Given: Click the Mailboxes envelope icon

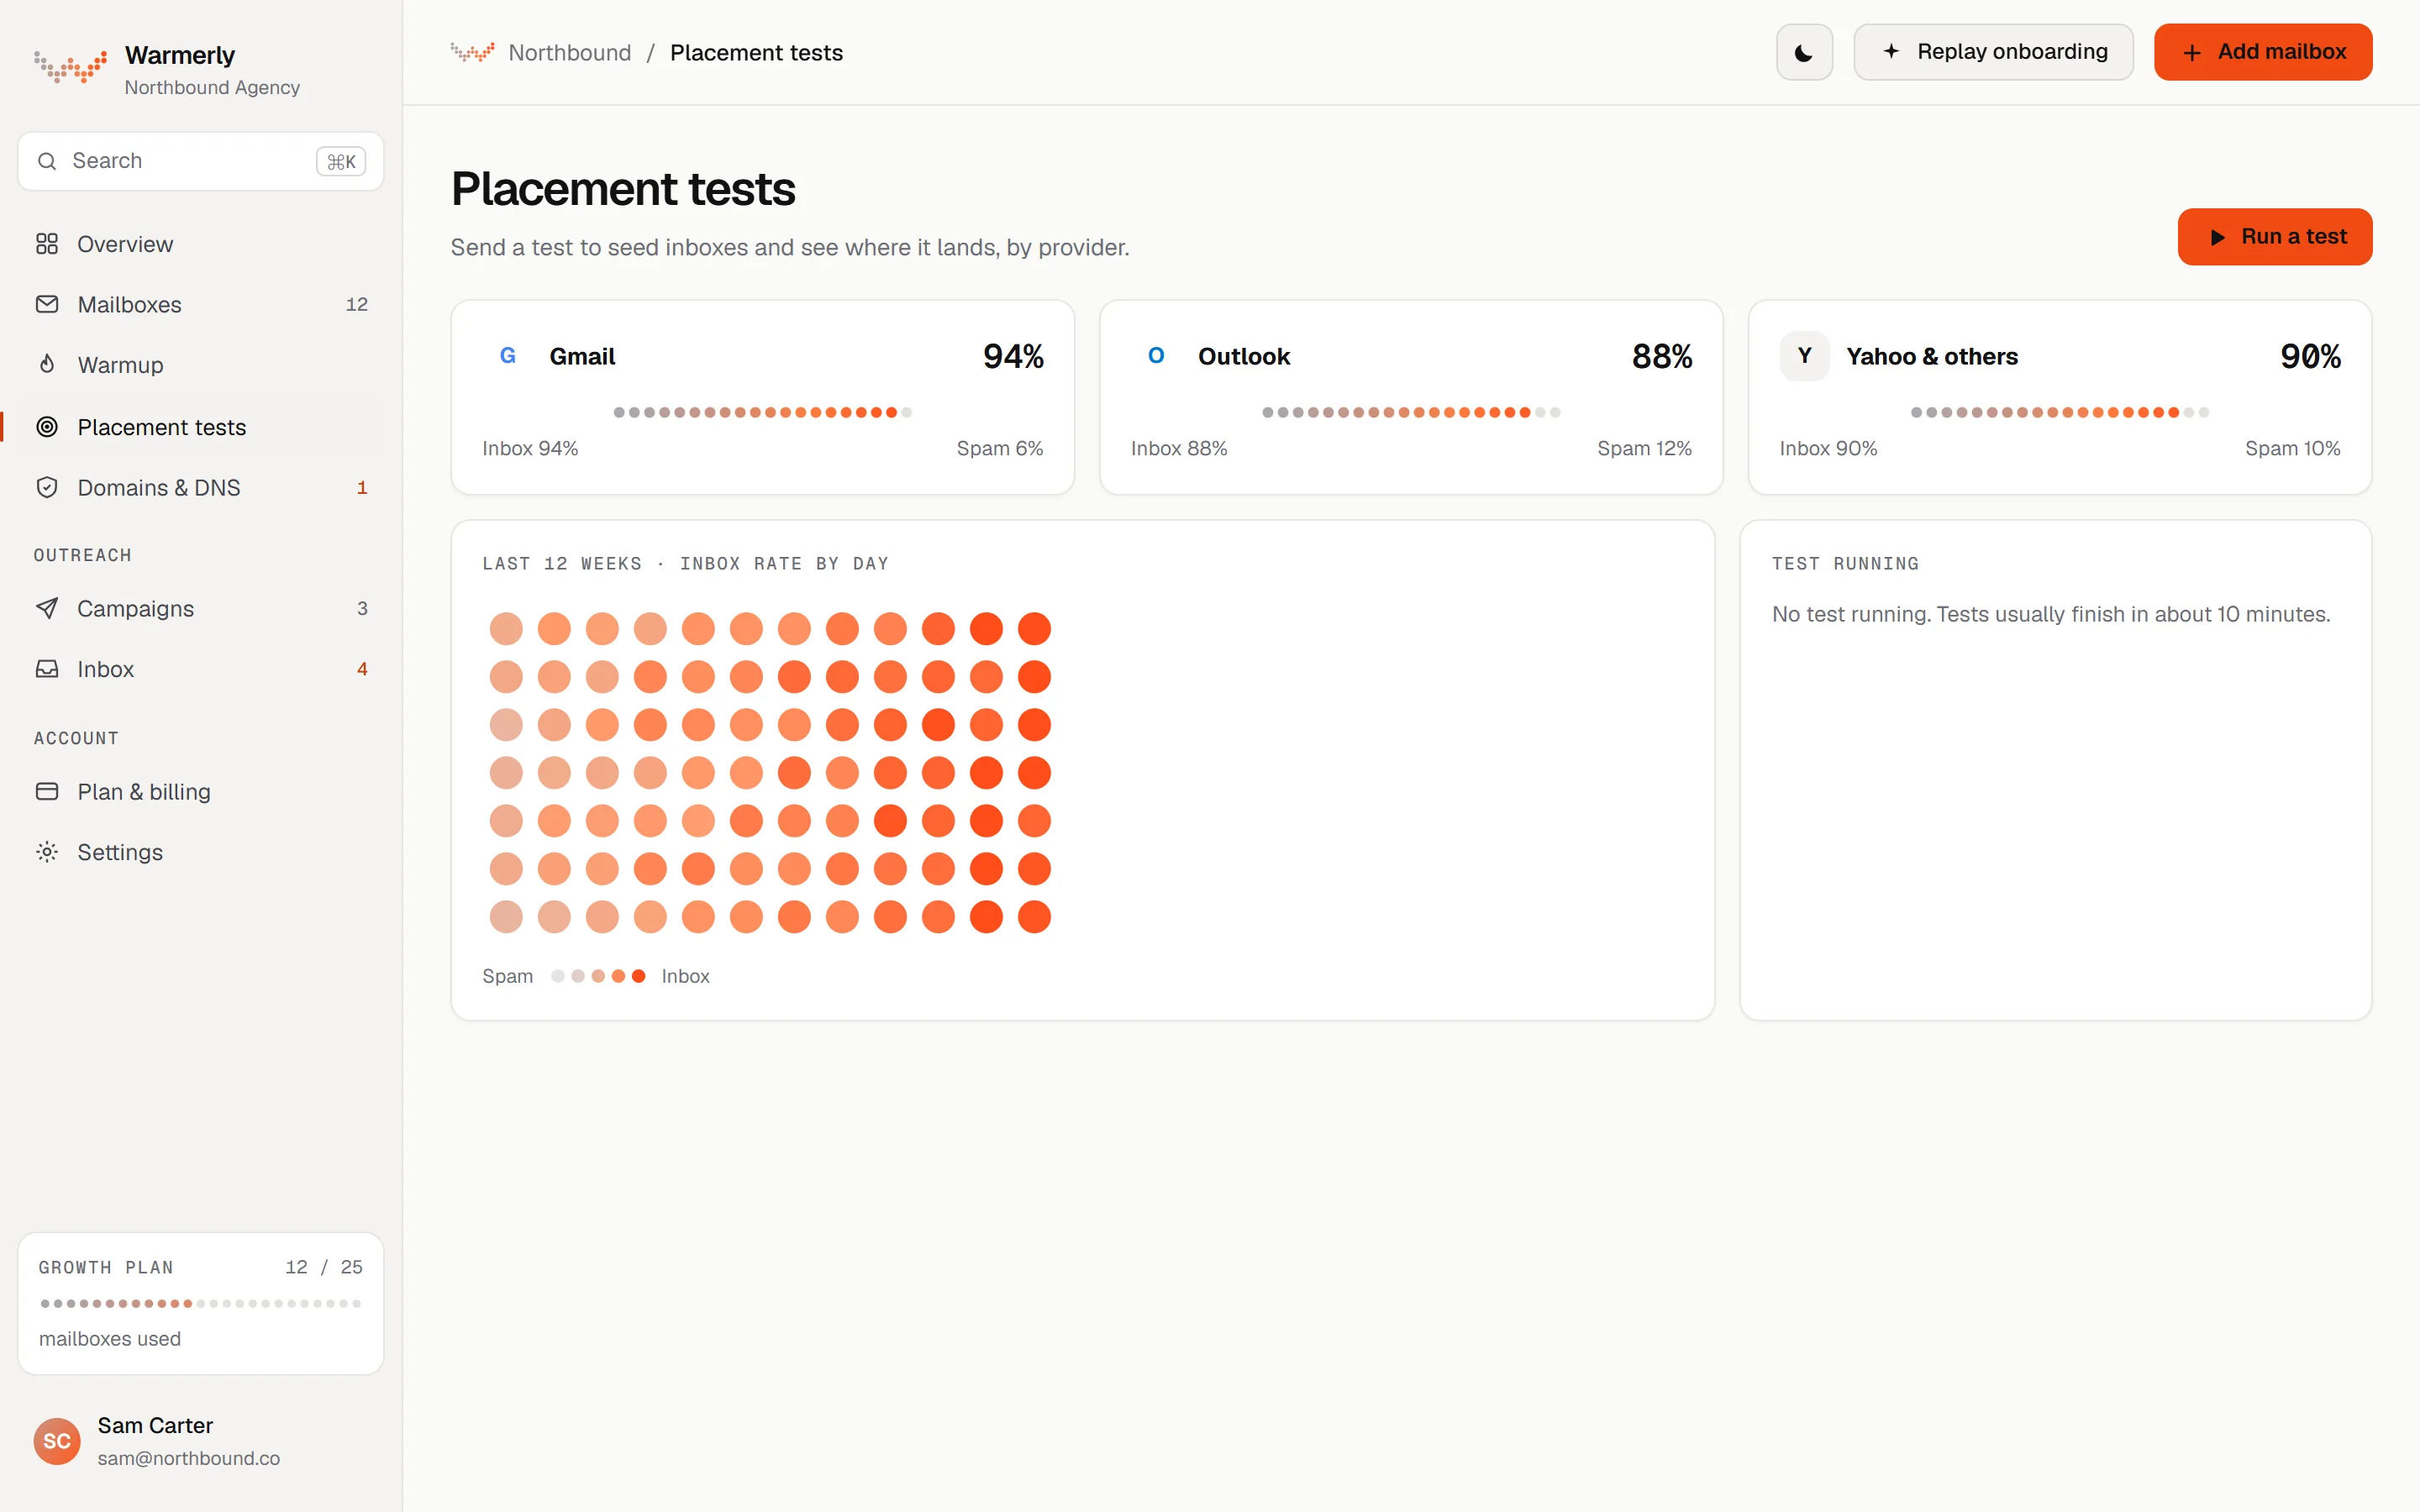Looking at the screenshot, I should (x=47, y=304).
